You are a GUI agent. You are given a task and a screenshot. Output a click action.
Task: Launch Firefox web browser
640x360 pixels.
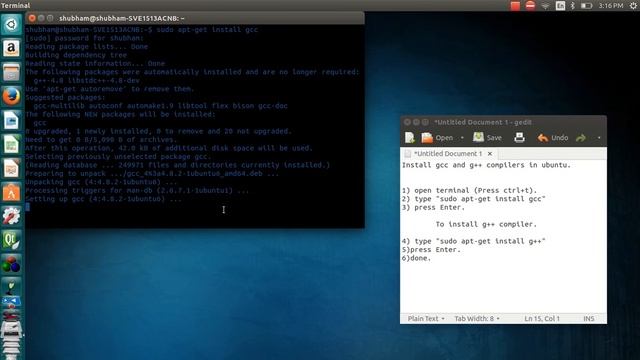(11, 97)
